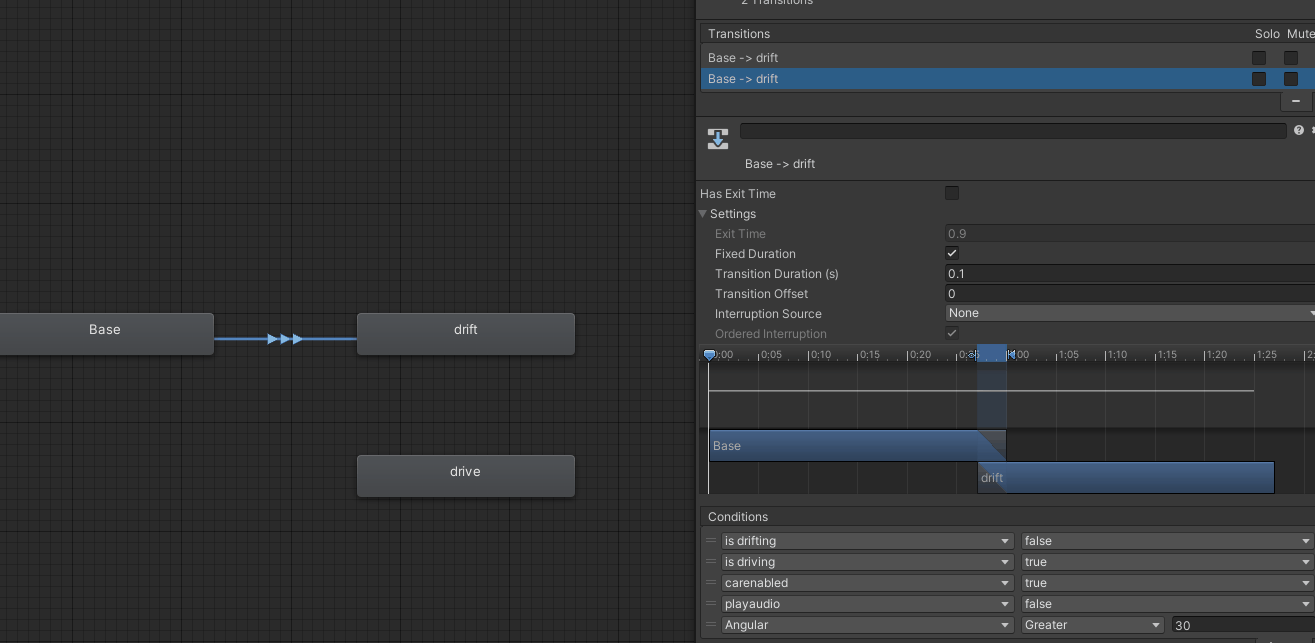The width and height of the screenshot is (1315, 643).
Task: Change the playaudio condition value from false
Action: tap(1165, 603)
